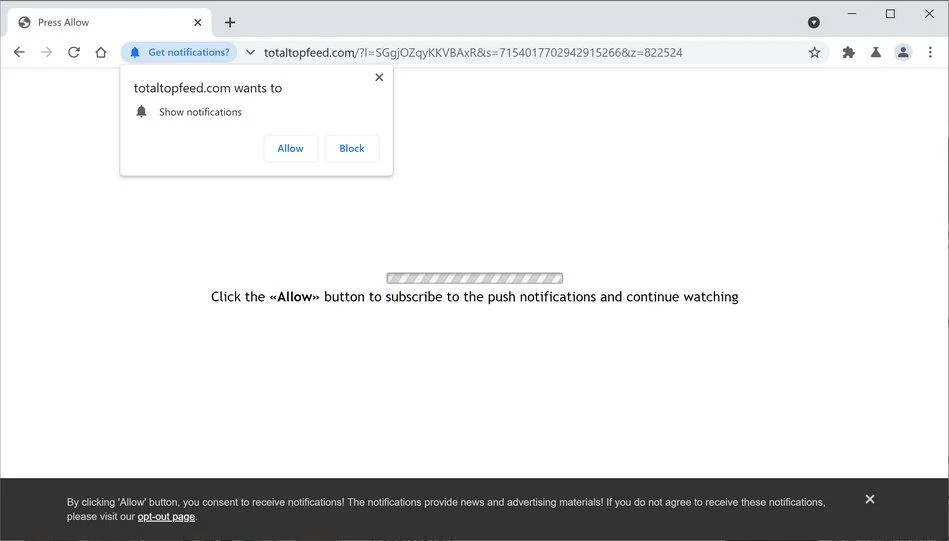Click the bell icon beside Show notifications

click(141, 111)
